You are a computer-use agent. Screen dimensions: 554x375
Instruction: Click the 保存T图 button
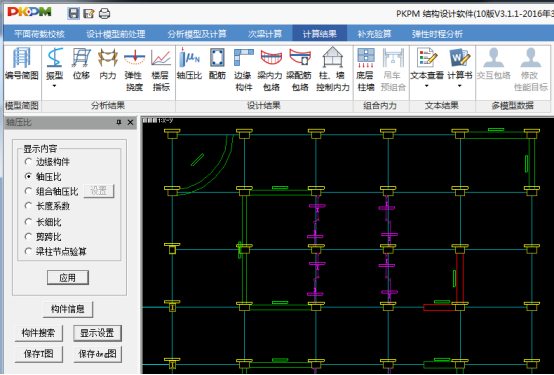point(38,354)
